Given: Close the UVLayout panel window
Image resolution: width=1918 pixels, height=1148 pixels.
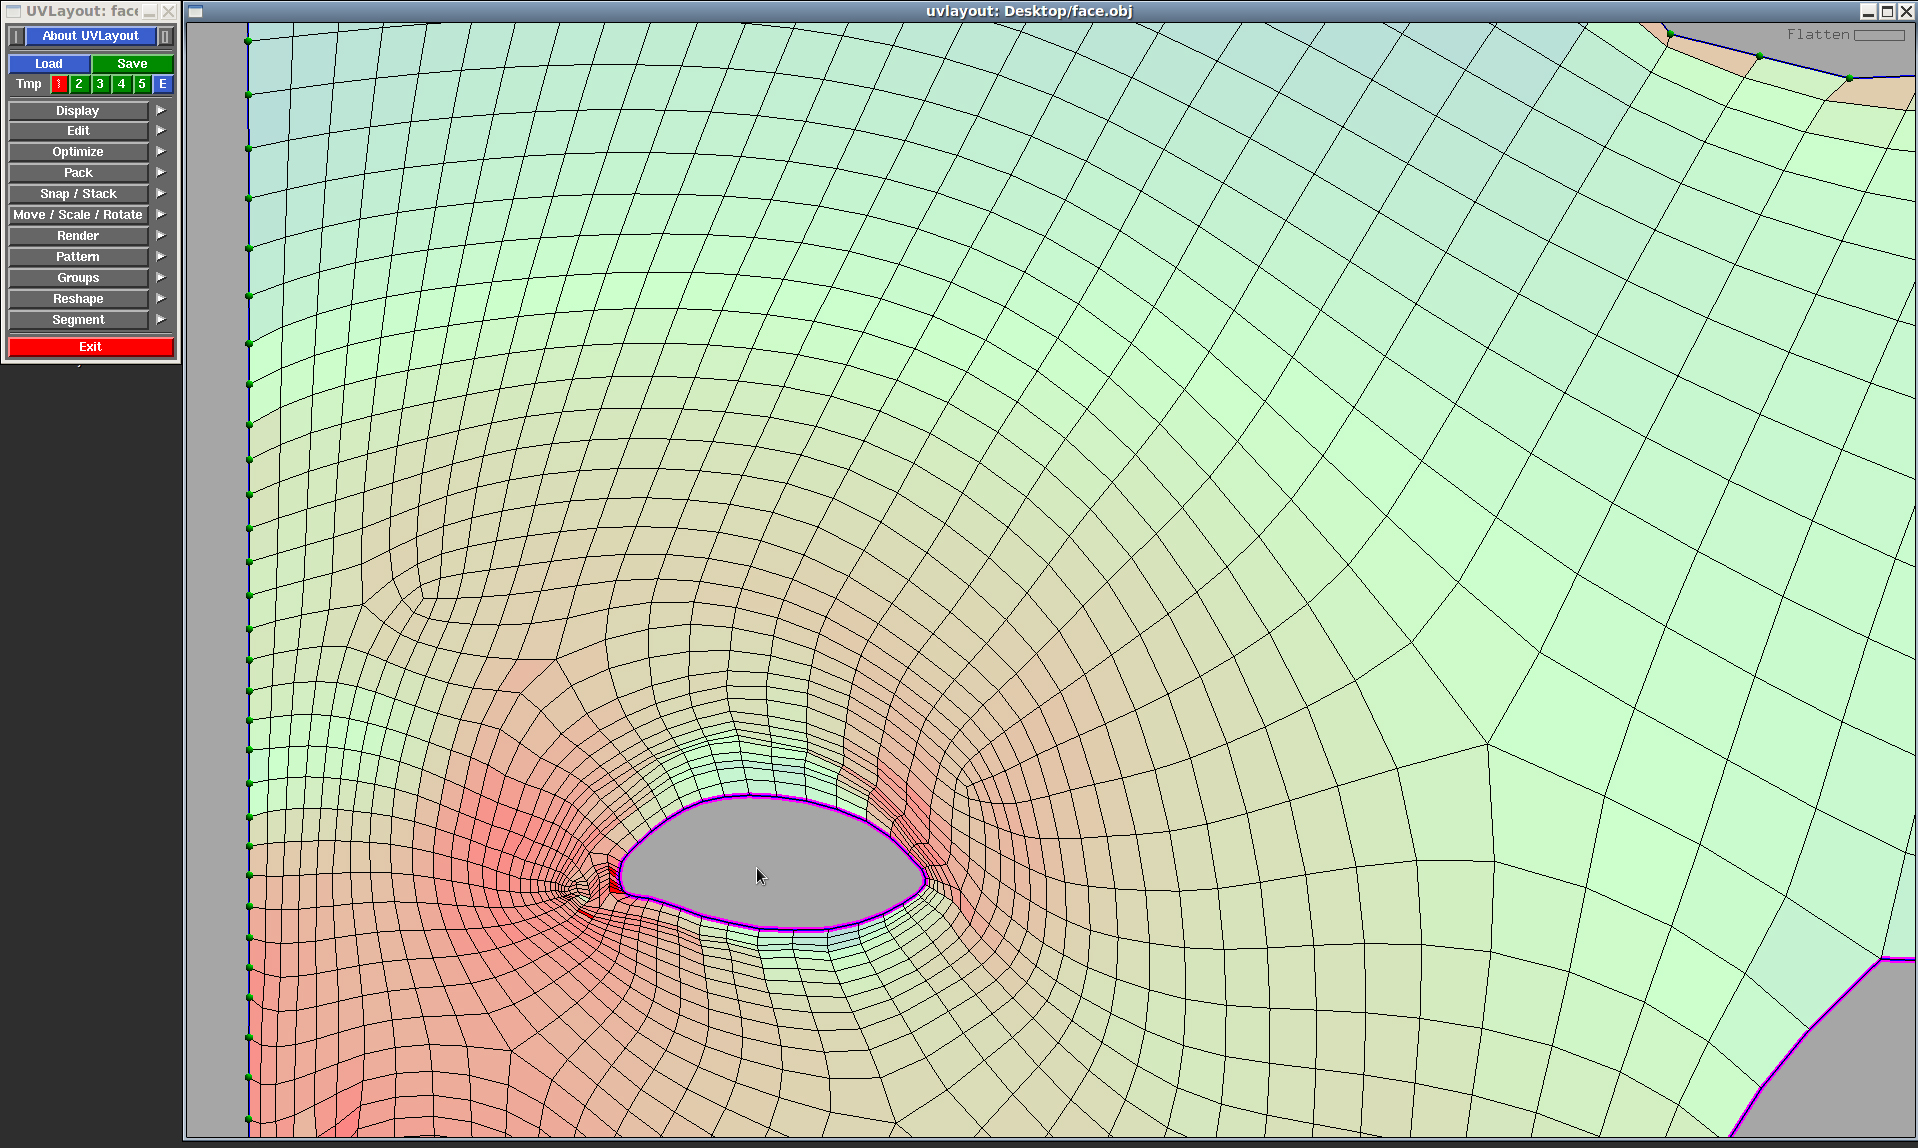Looking at the screenshot, I should (168, 12).
